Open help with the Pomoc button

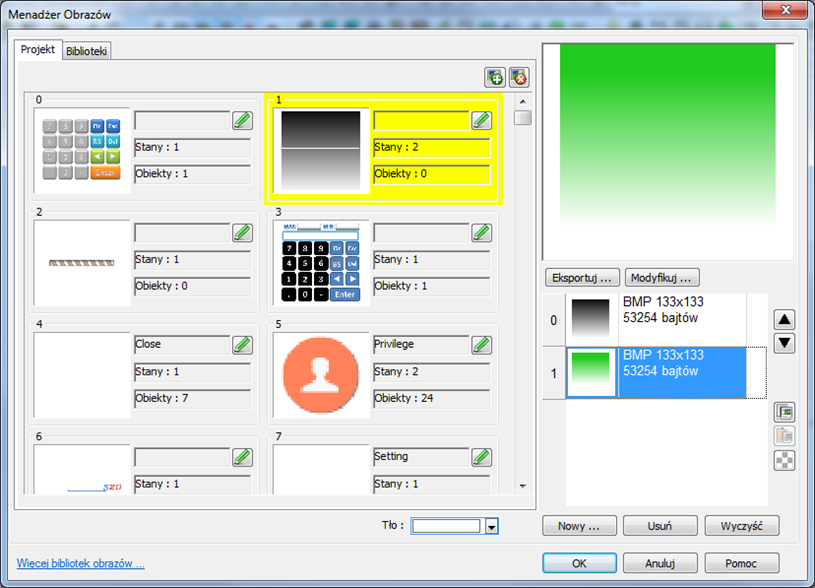(x=742, y=563)
